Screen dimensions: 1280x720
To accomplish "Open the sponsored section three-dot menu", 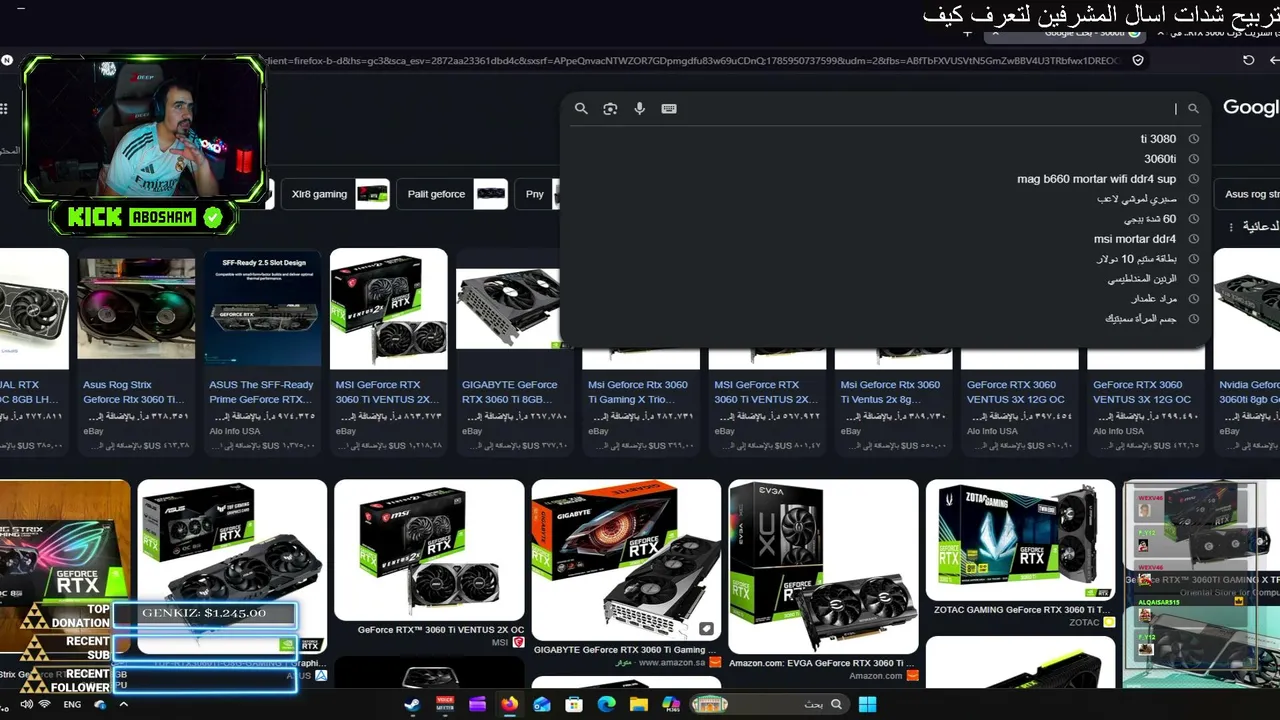I will tap(1232, 226).
